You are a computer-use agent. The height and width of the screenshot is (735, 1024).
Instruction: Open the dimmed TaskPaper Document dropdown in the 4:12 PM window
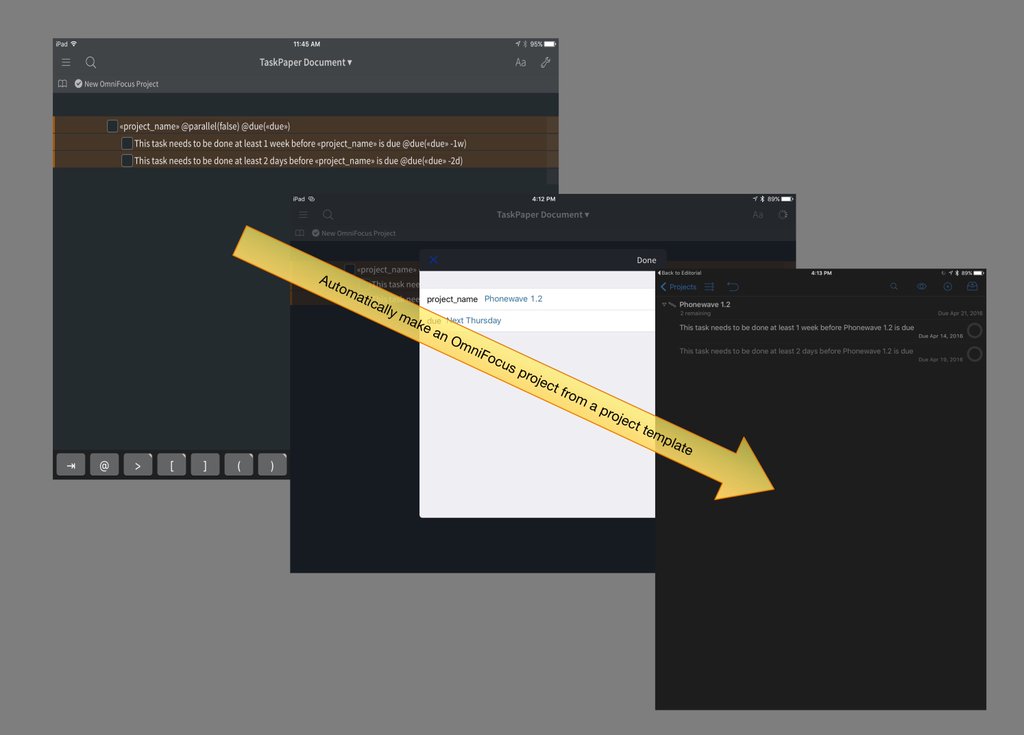(x=543, y=214)
